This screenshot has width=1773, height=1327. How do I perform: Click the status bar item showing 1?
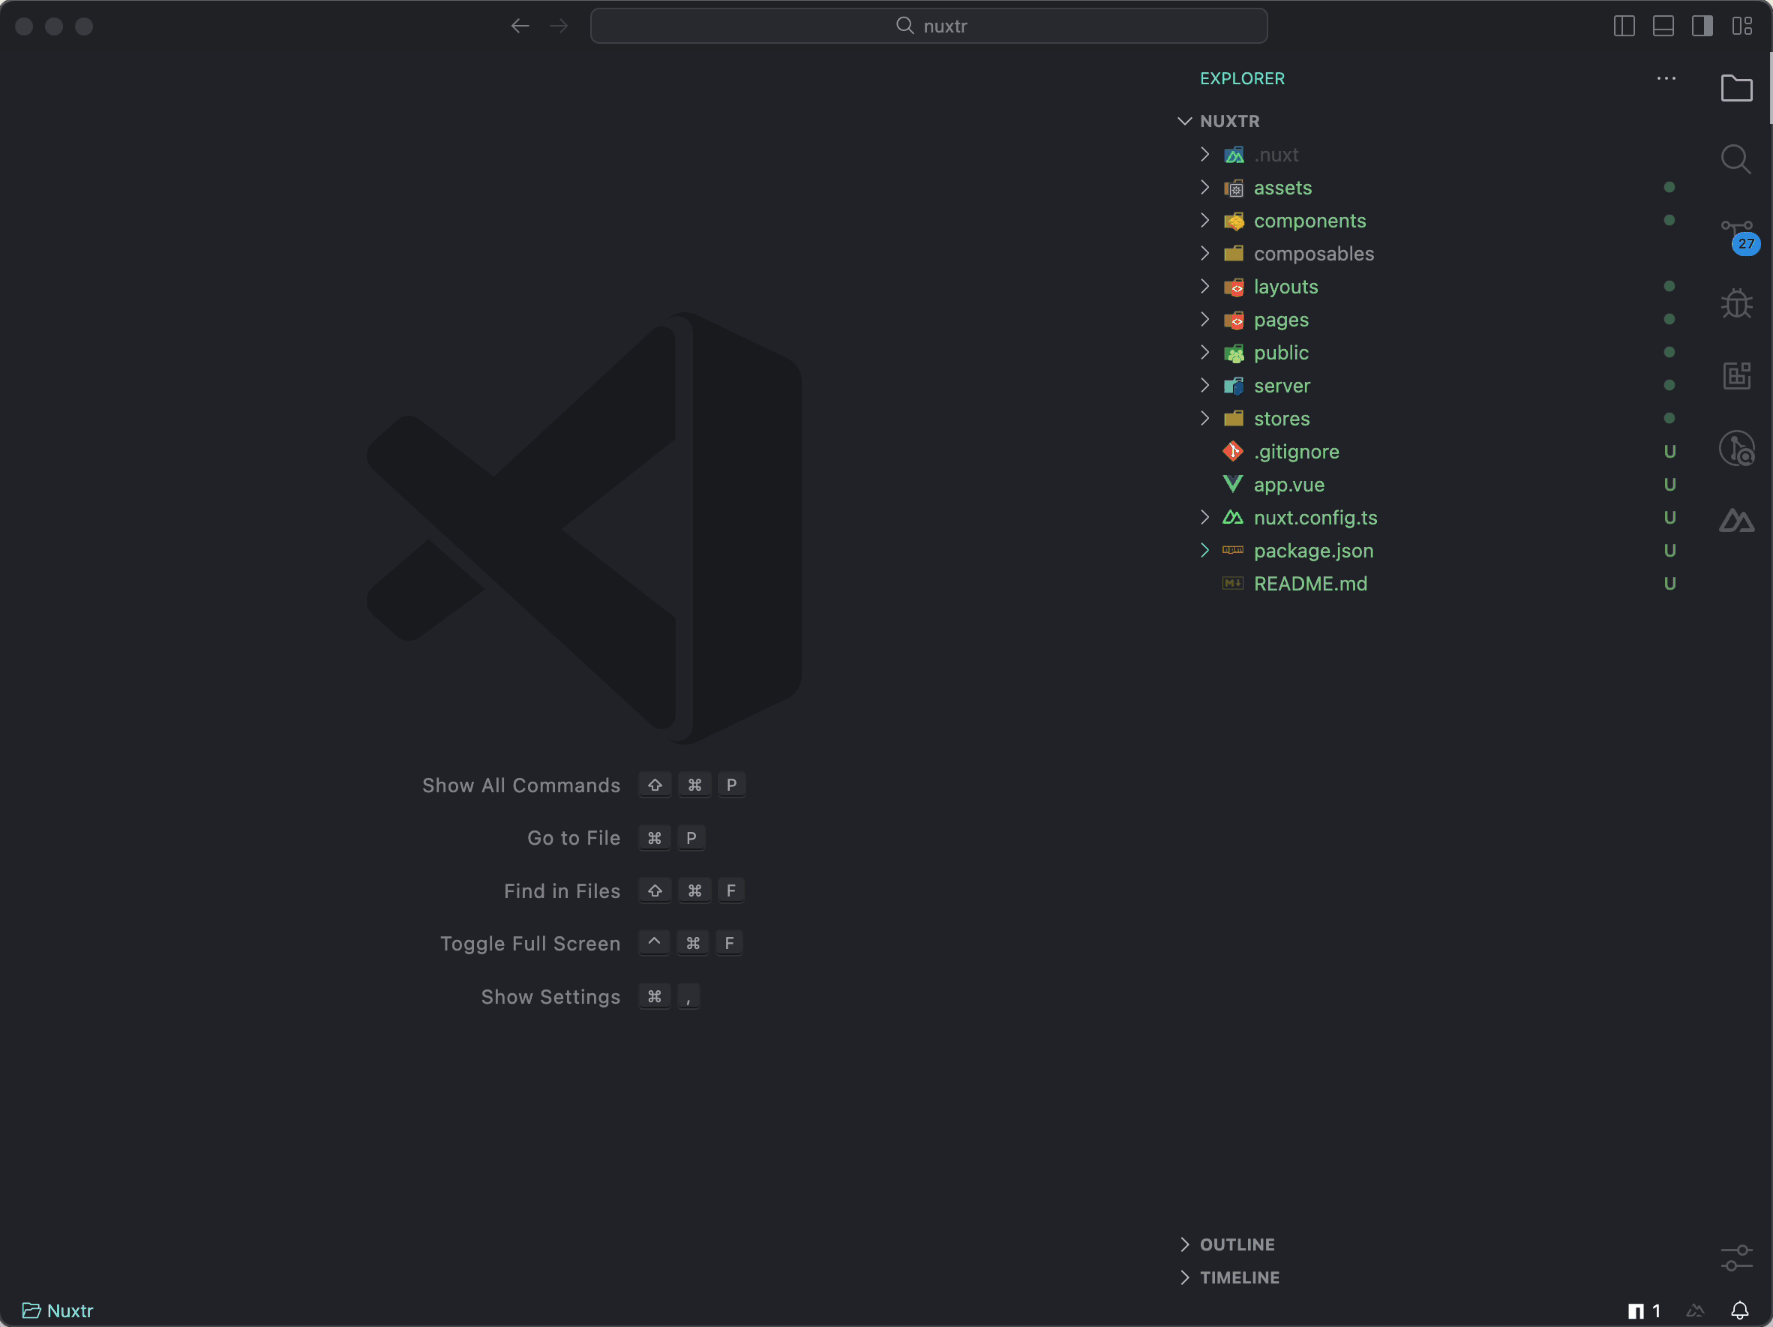1645,1310
